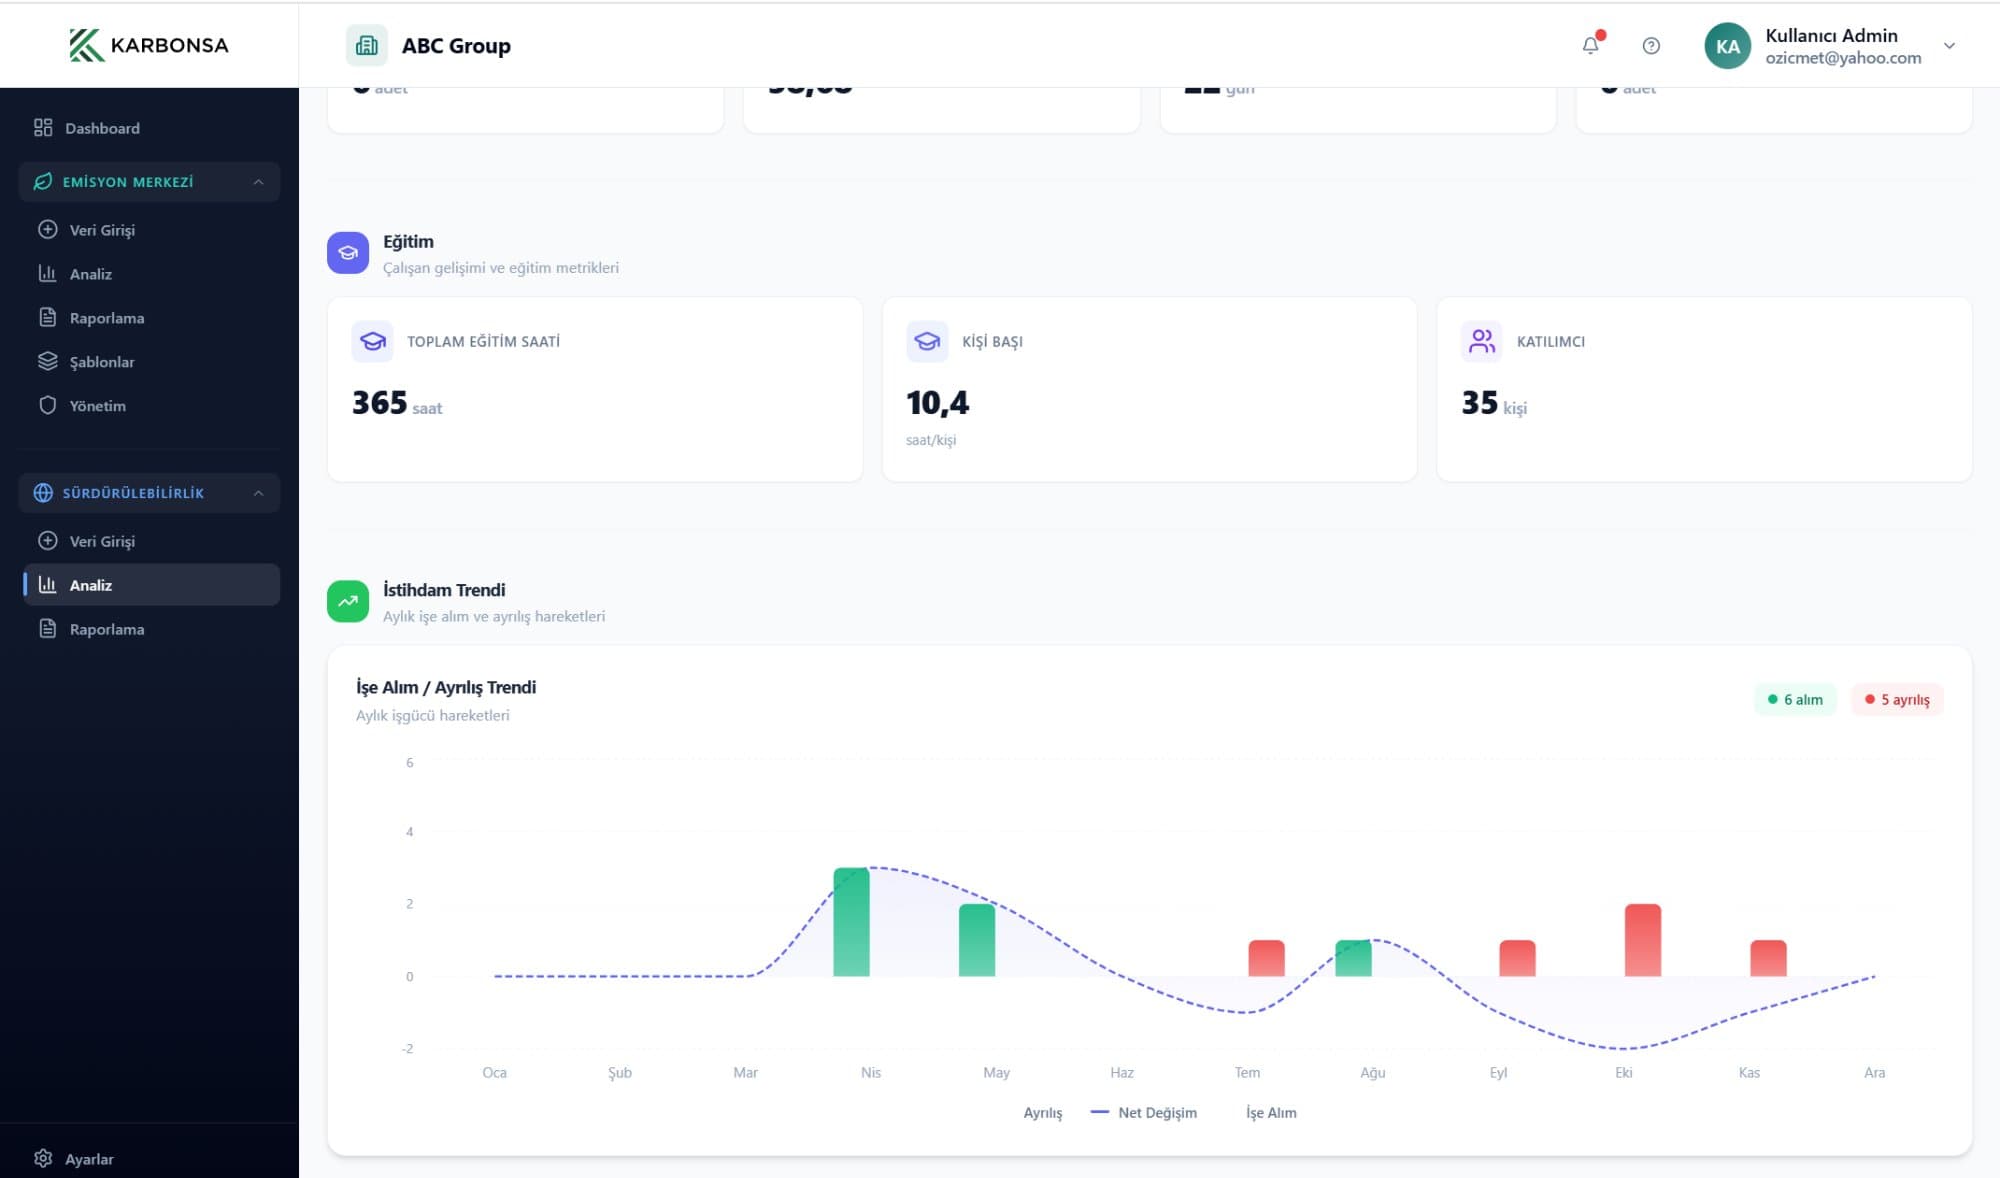
Task: Click the Toplam Eğitim Saati card
Action: tap(594, 389)
